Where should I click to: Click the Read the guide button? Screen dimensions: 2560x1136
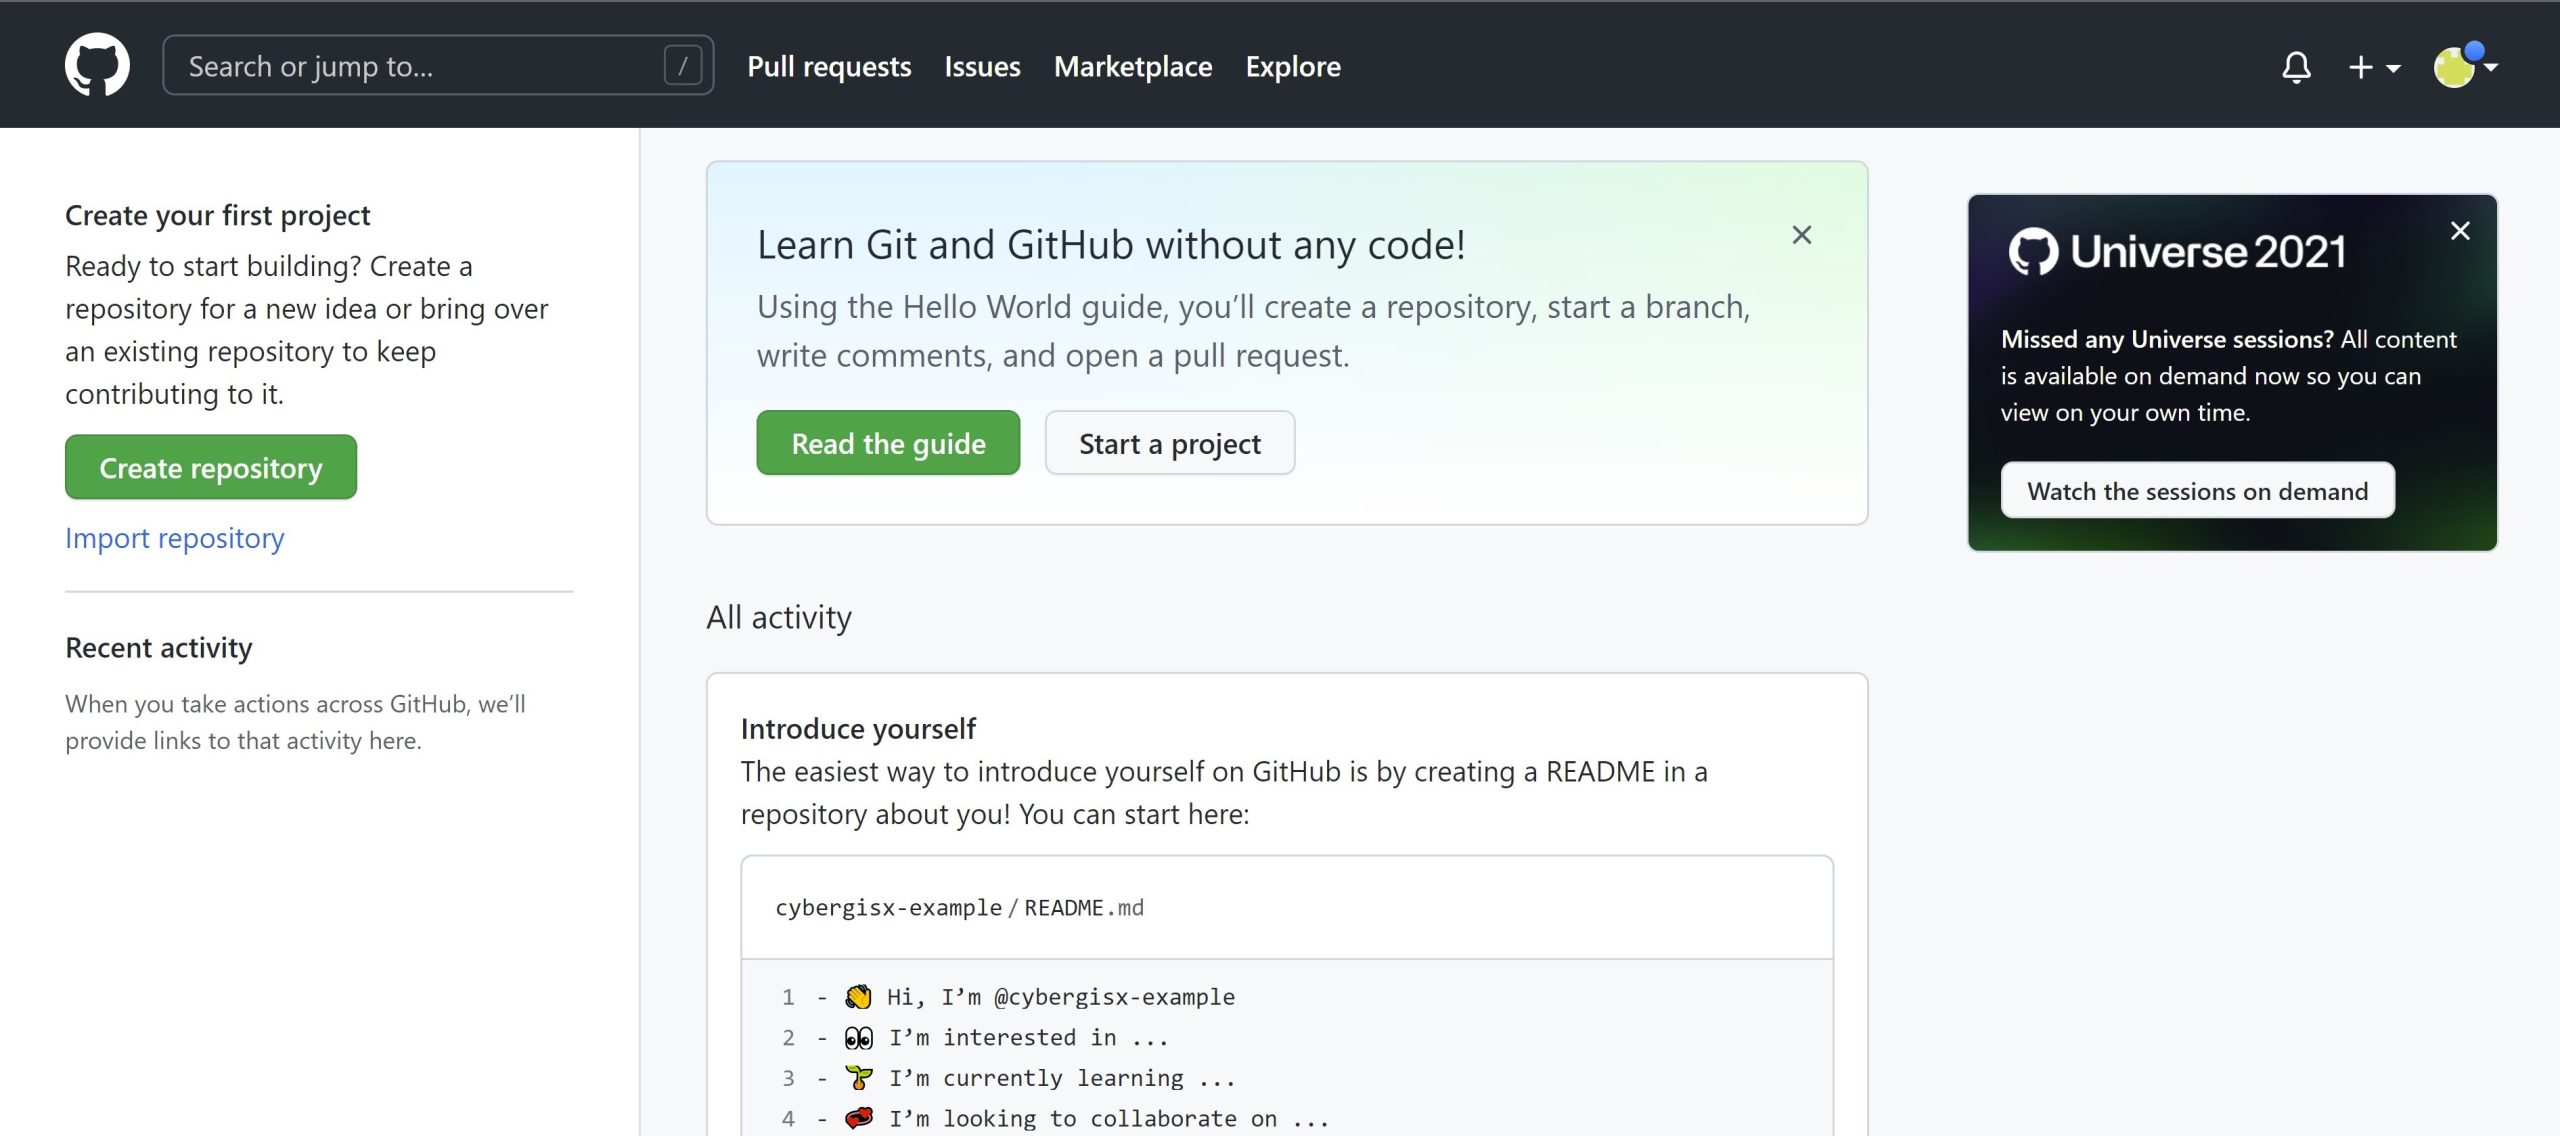(x=888, y=443)
